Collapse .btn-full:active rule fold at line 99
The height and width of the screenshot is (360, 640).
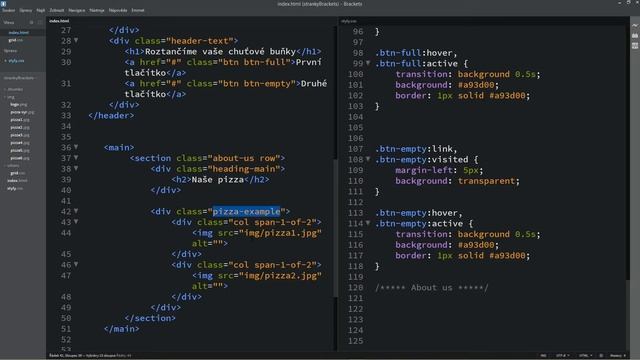click(x=368, y=63)
